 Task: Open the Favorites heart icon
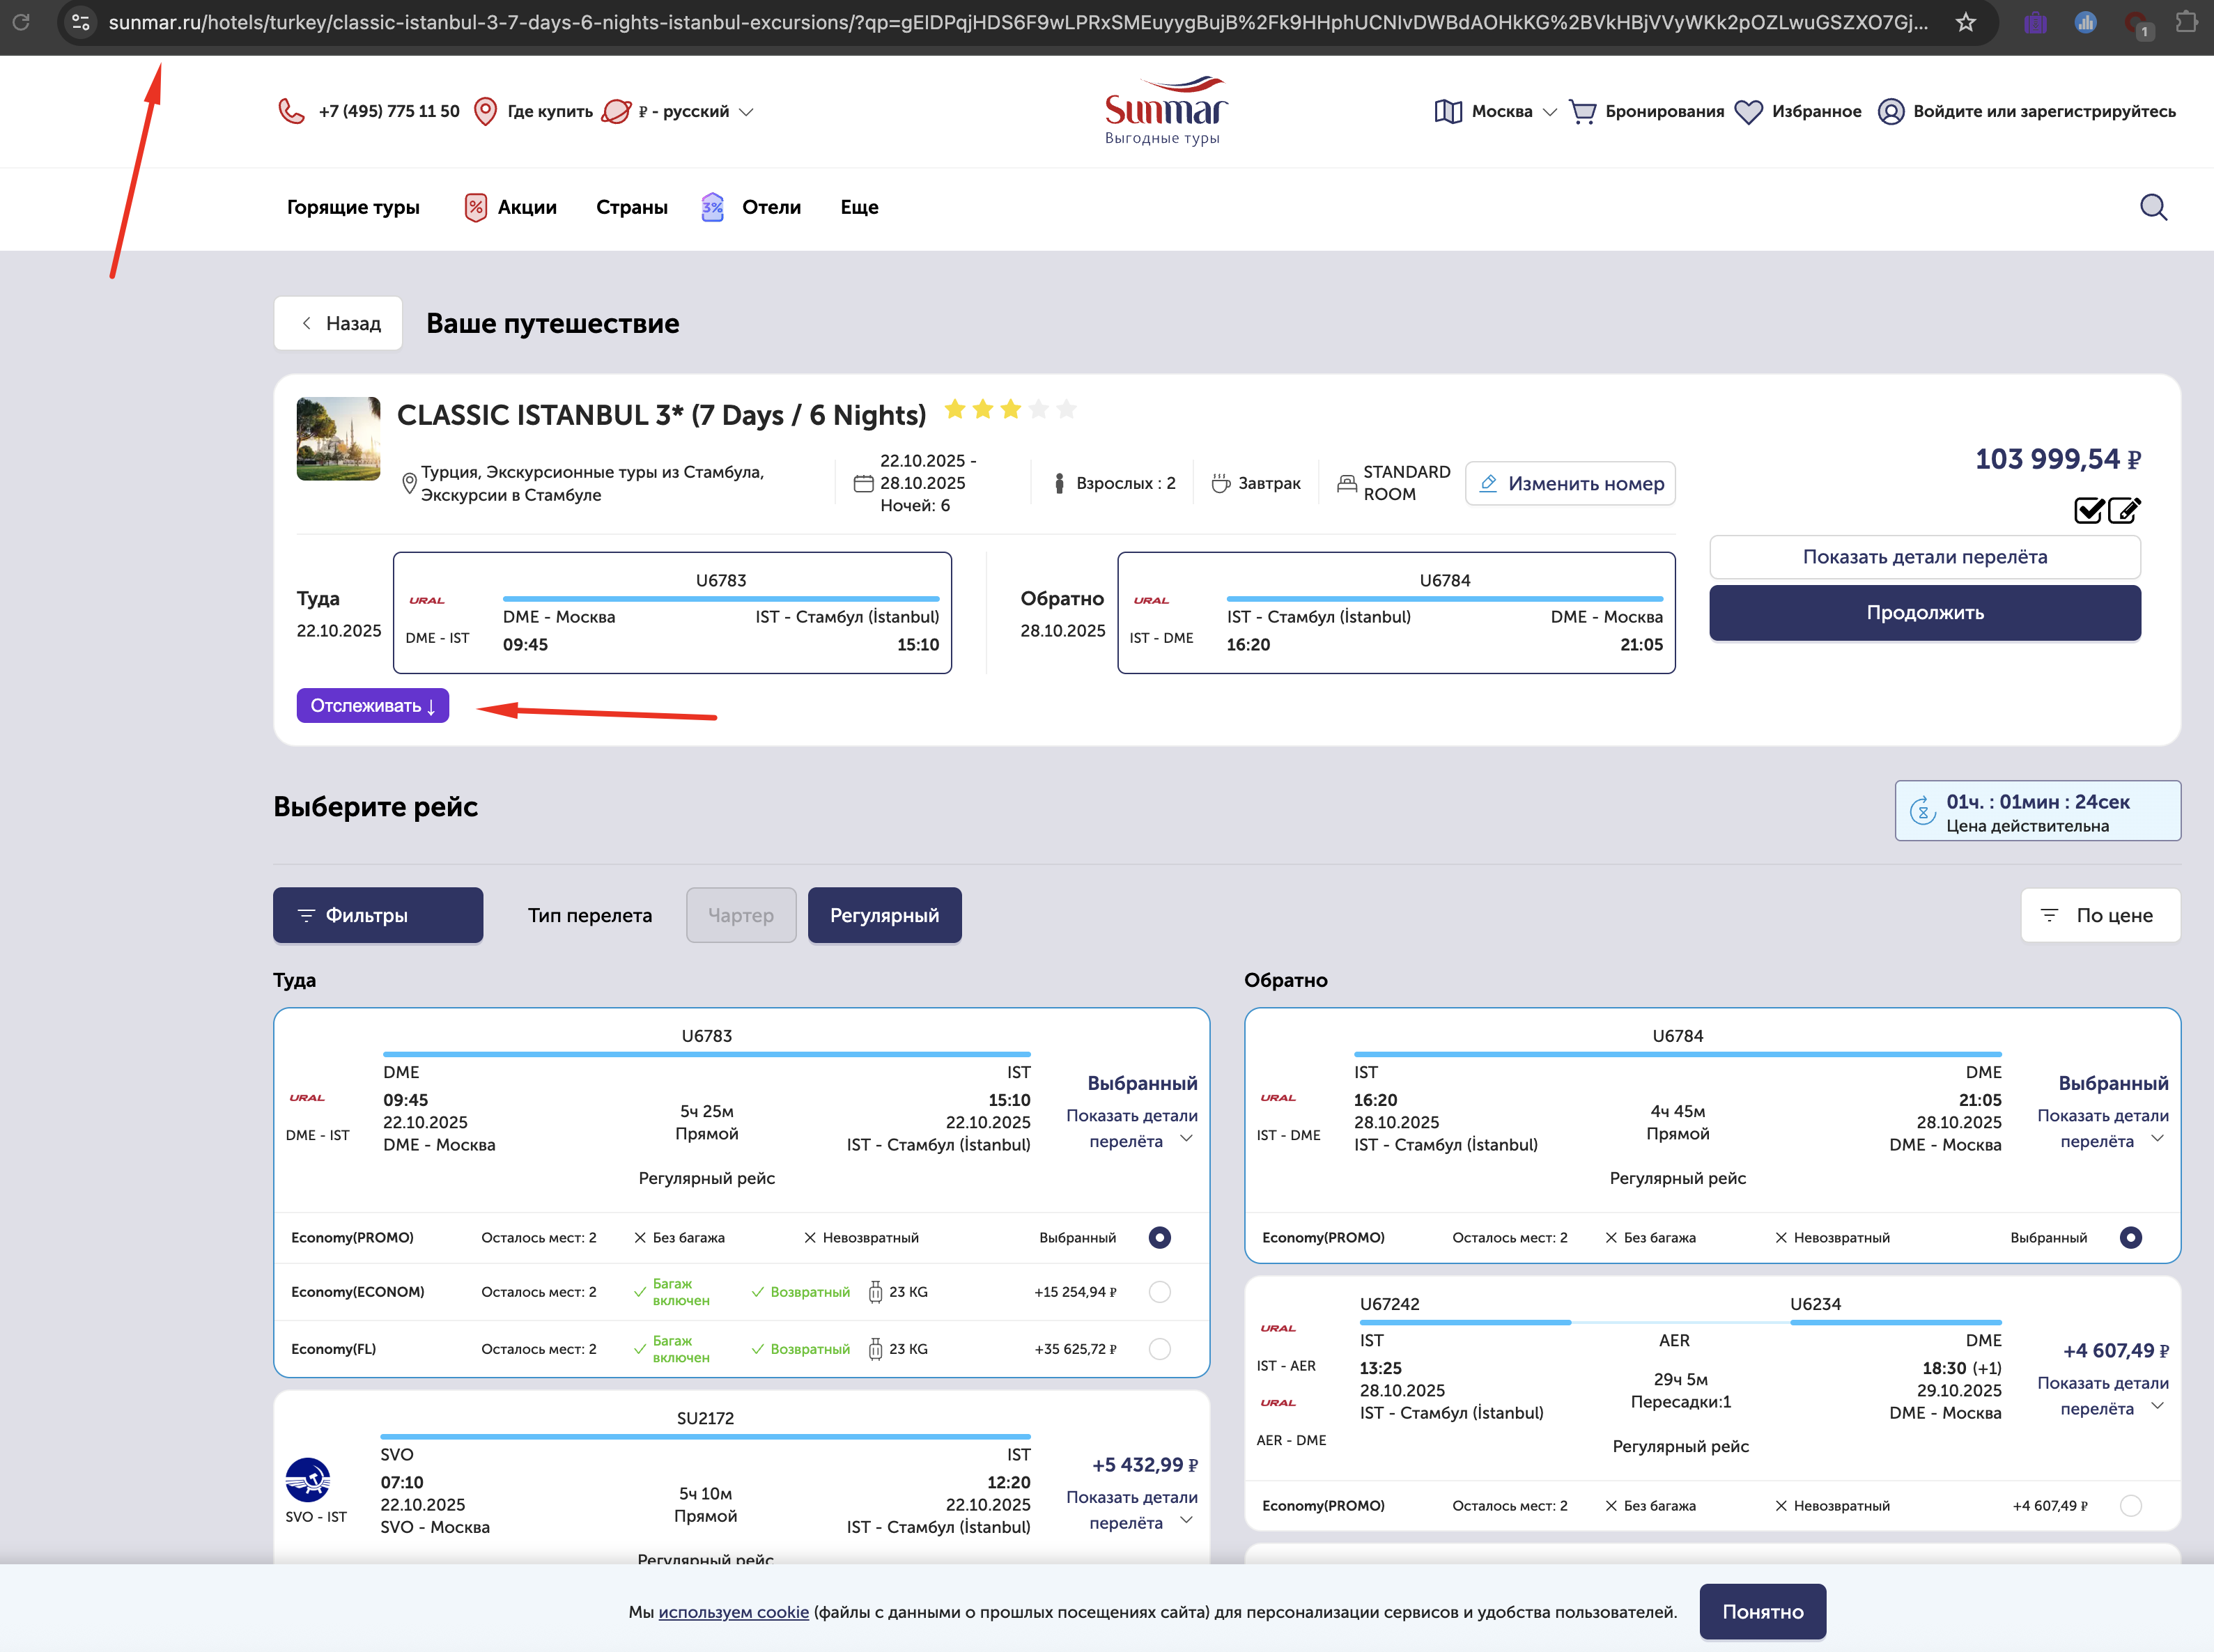[1748, 111]
